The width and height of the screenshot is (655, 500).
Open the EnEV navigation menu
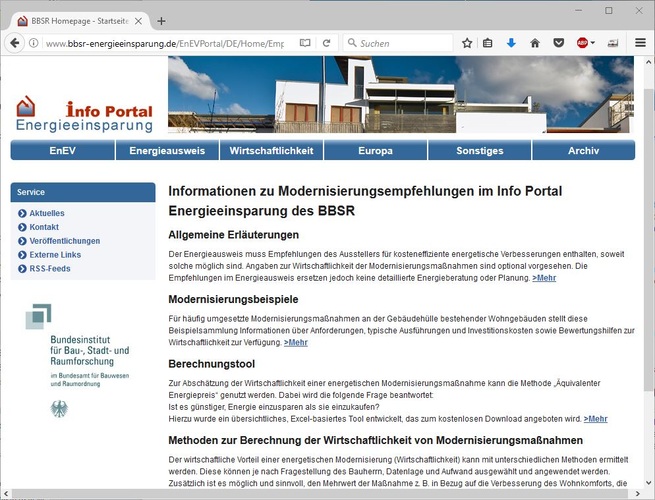tap(62, 151)
